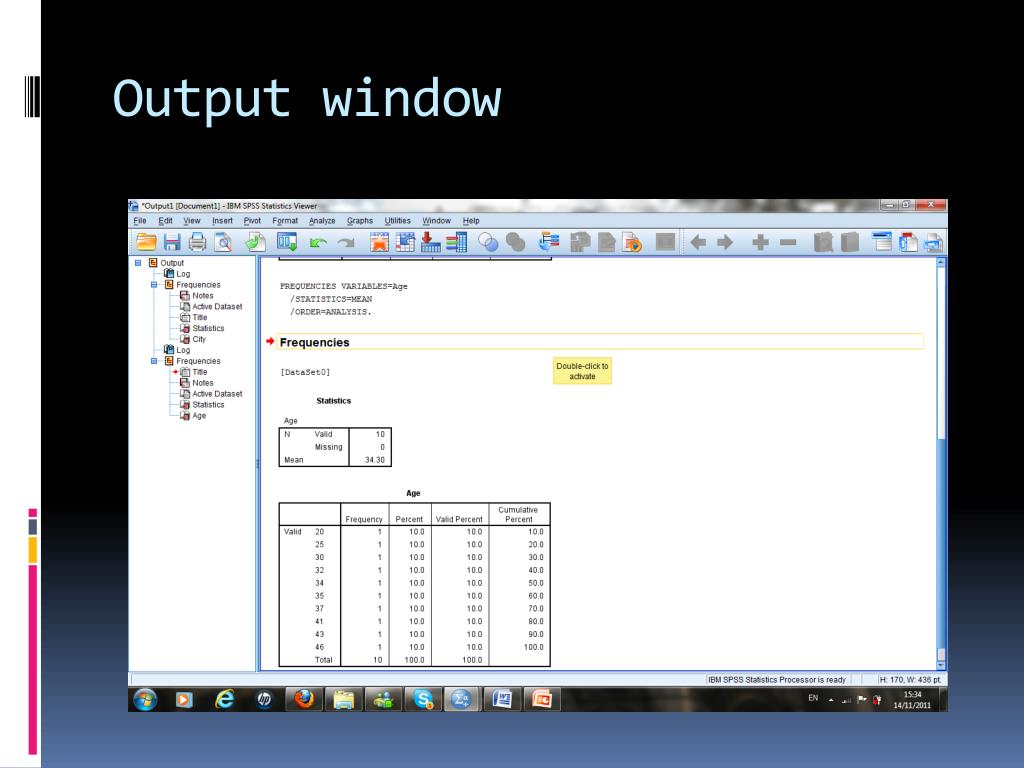This screenshot has height=768, width=1024.
Task: Click the Expand plus toolbar icon
Action: (x=760, y=243)
